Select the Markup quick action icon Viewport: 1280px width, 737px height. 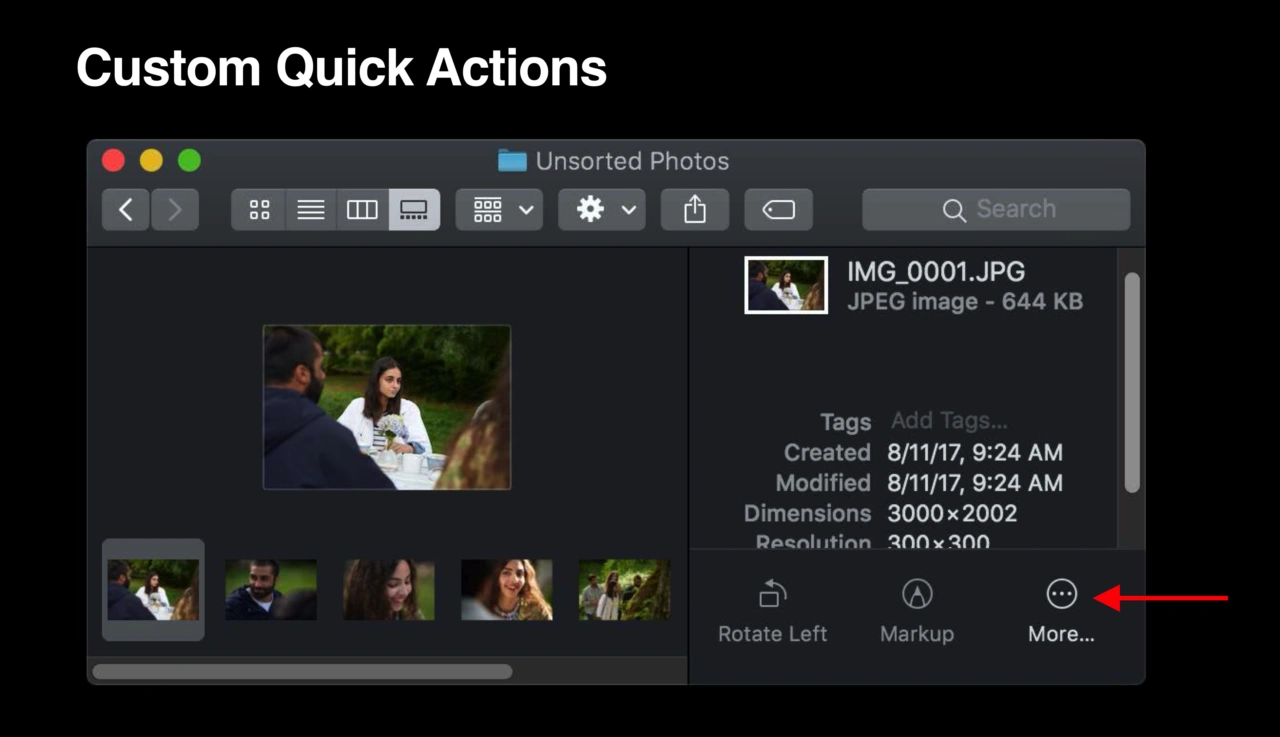click(916, 593)
